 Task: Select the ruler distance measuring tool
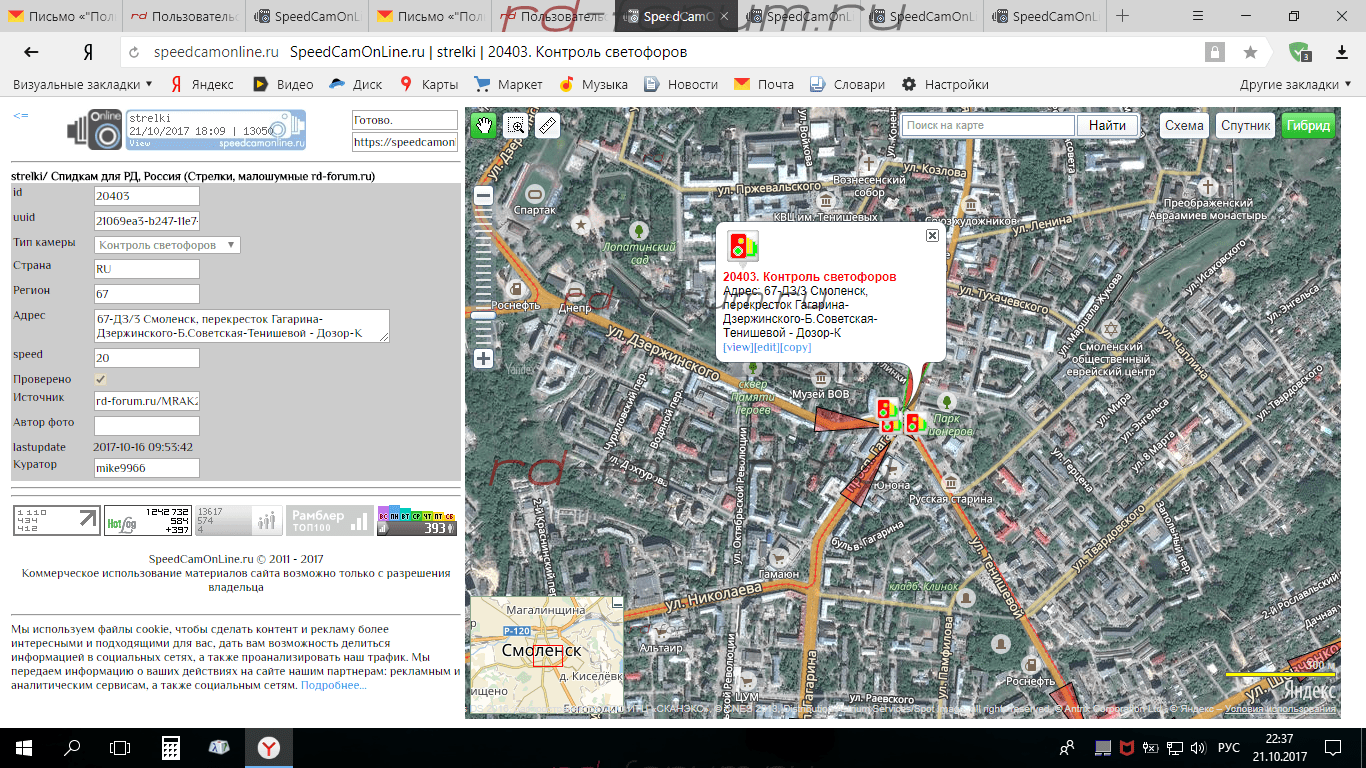(546, 125)
